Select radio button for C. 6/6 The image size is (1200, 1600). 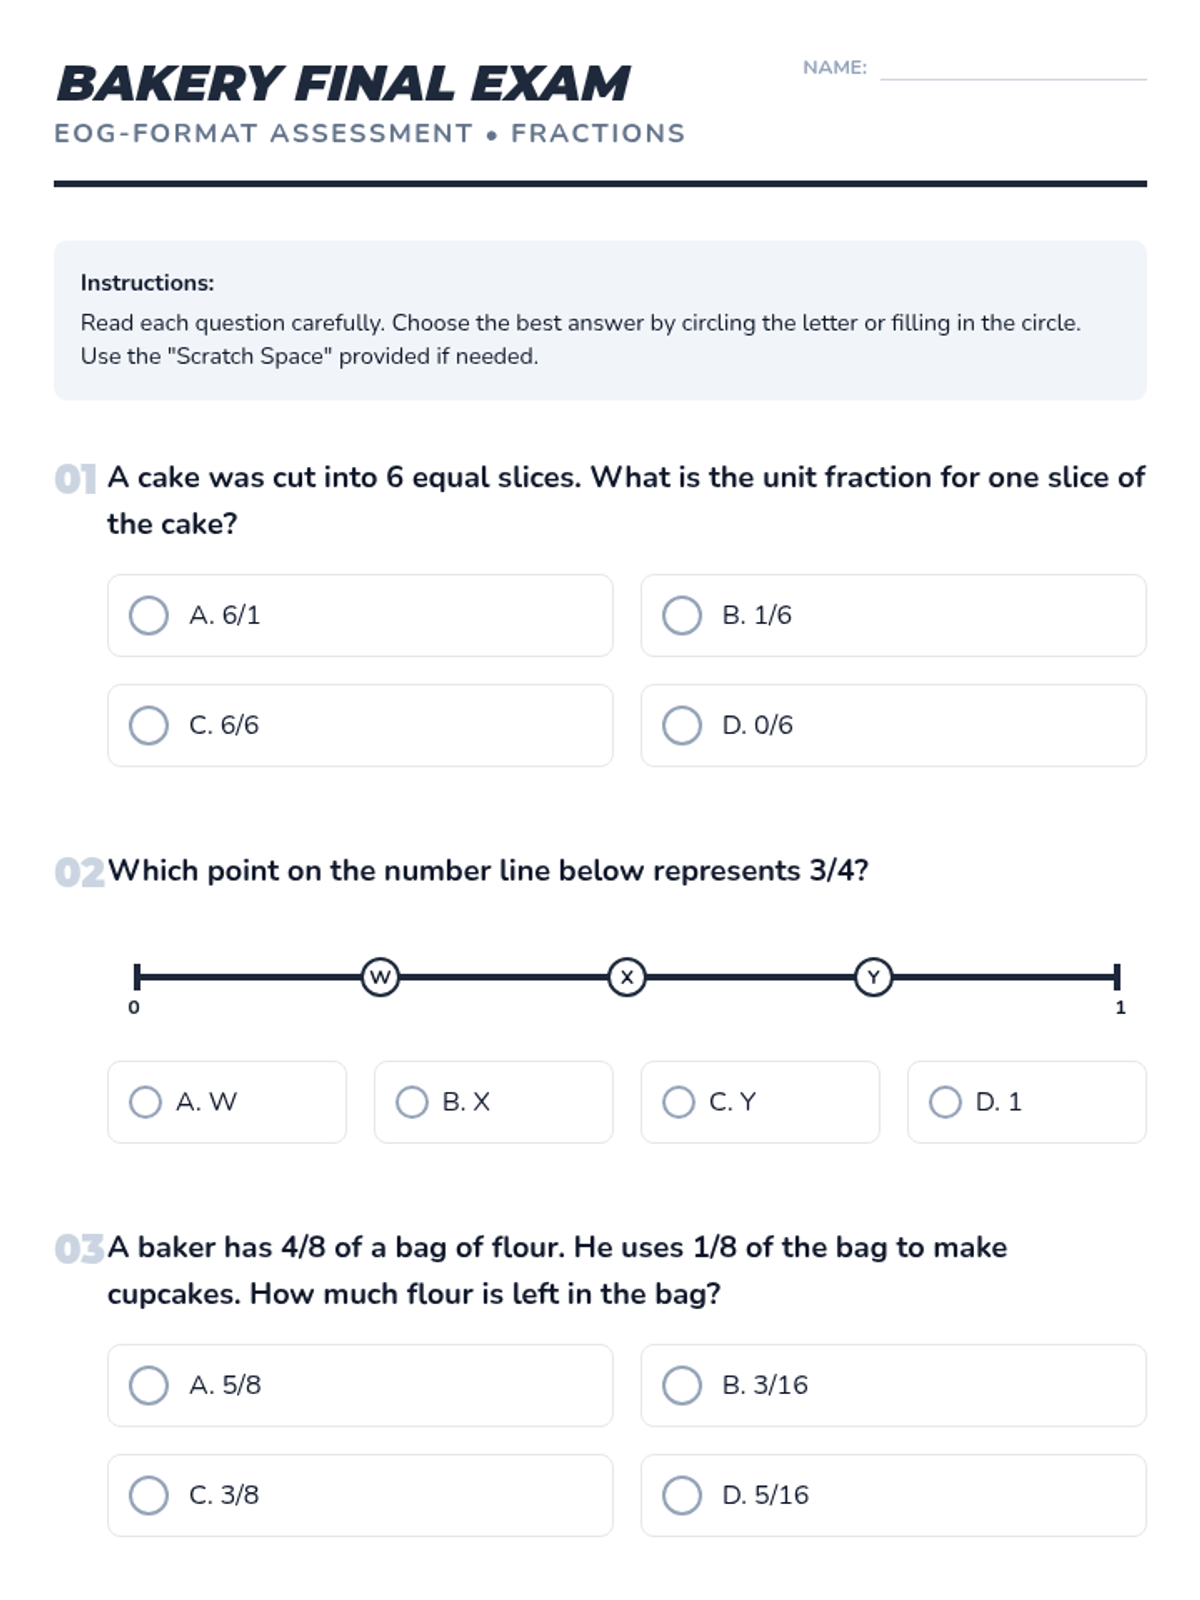point(149,725)
